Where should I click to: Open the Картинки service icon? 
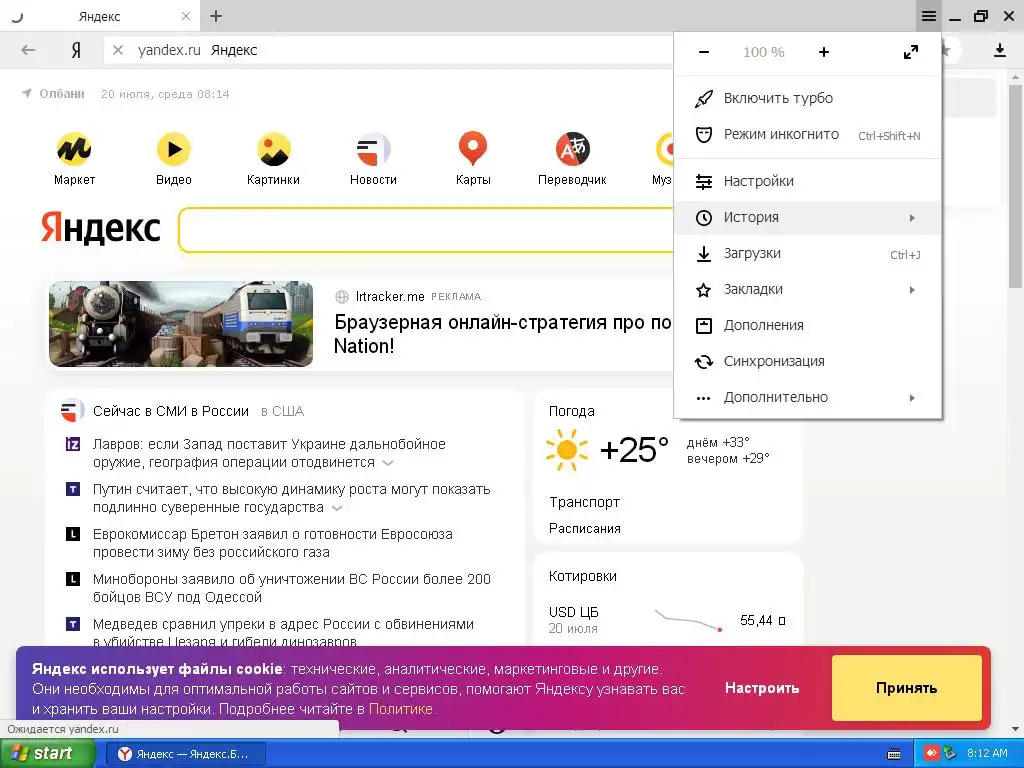(274, 149)
